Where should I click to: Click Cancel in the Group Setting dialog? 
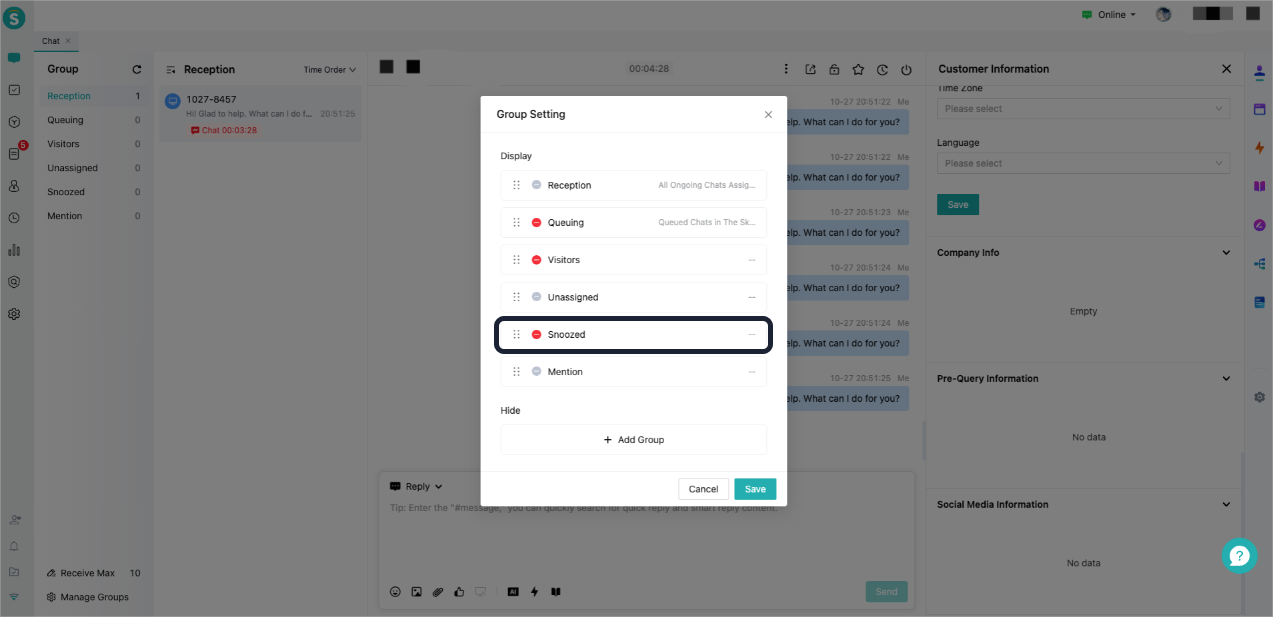(x=703, y=489)
